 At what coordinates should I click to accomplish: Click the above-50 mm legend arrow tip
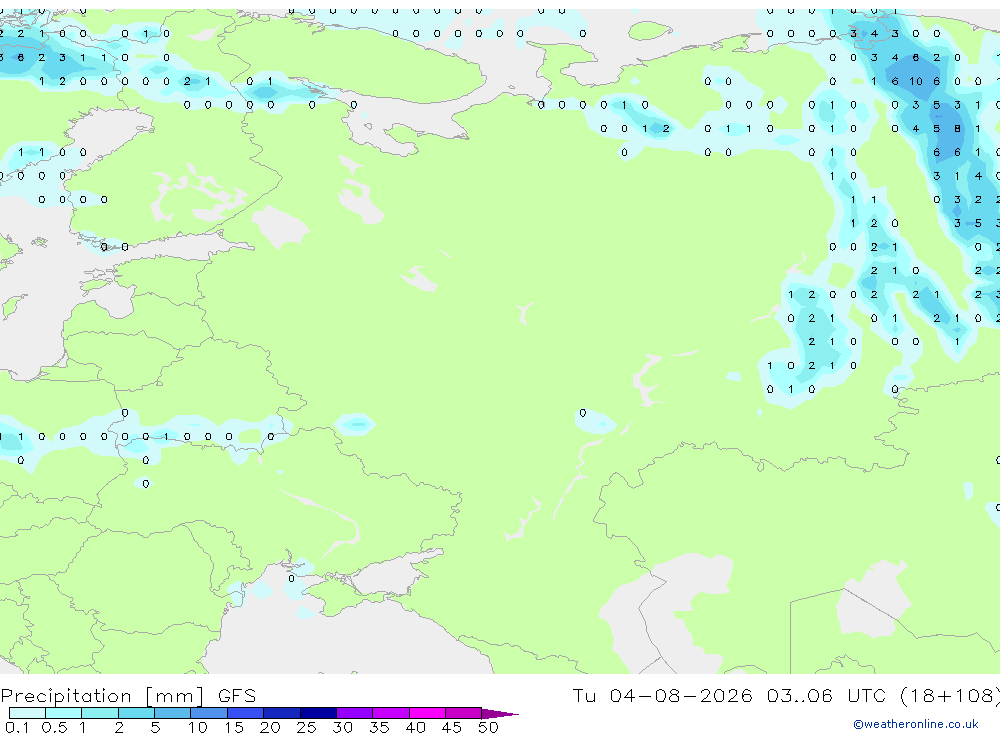point(499,714)
